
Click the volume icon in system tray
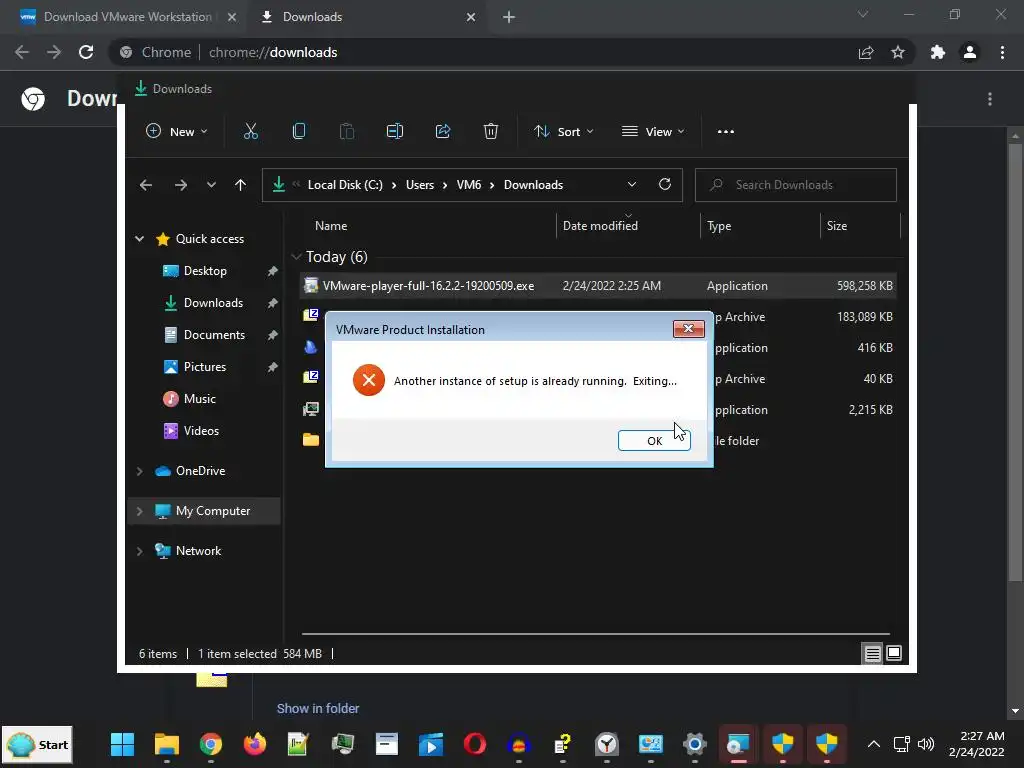tap(925, 744)
